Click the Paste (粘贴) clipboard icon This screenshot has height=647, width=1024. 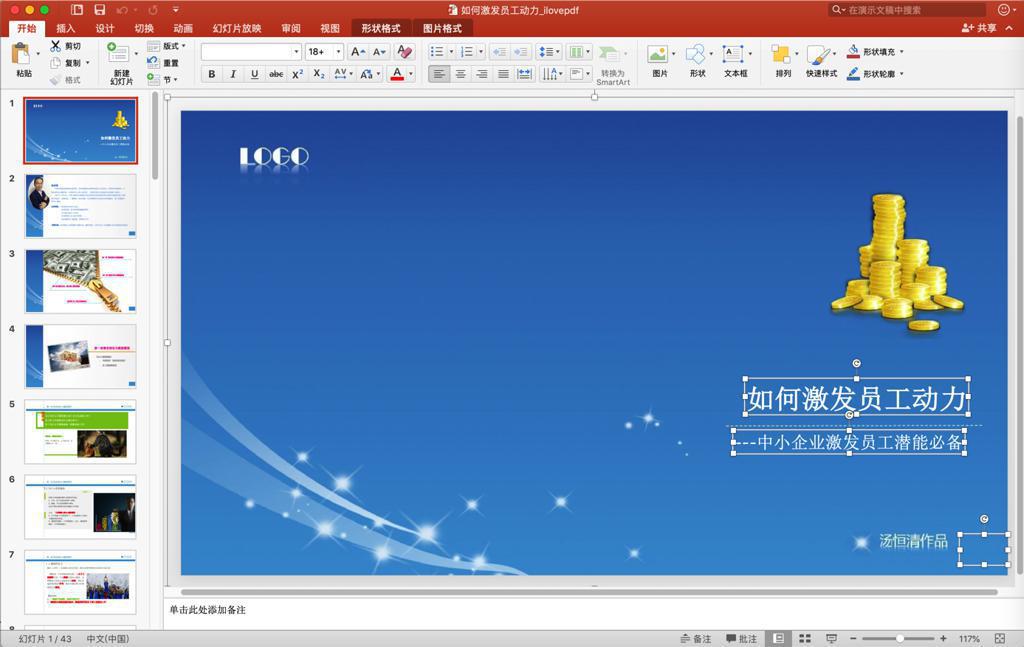coord(21,54)
